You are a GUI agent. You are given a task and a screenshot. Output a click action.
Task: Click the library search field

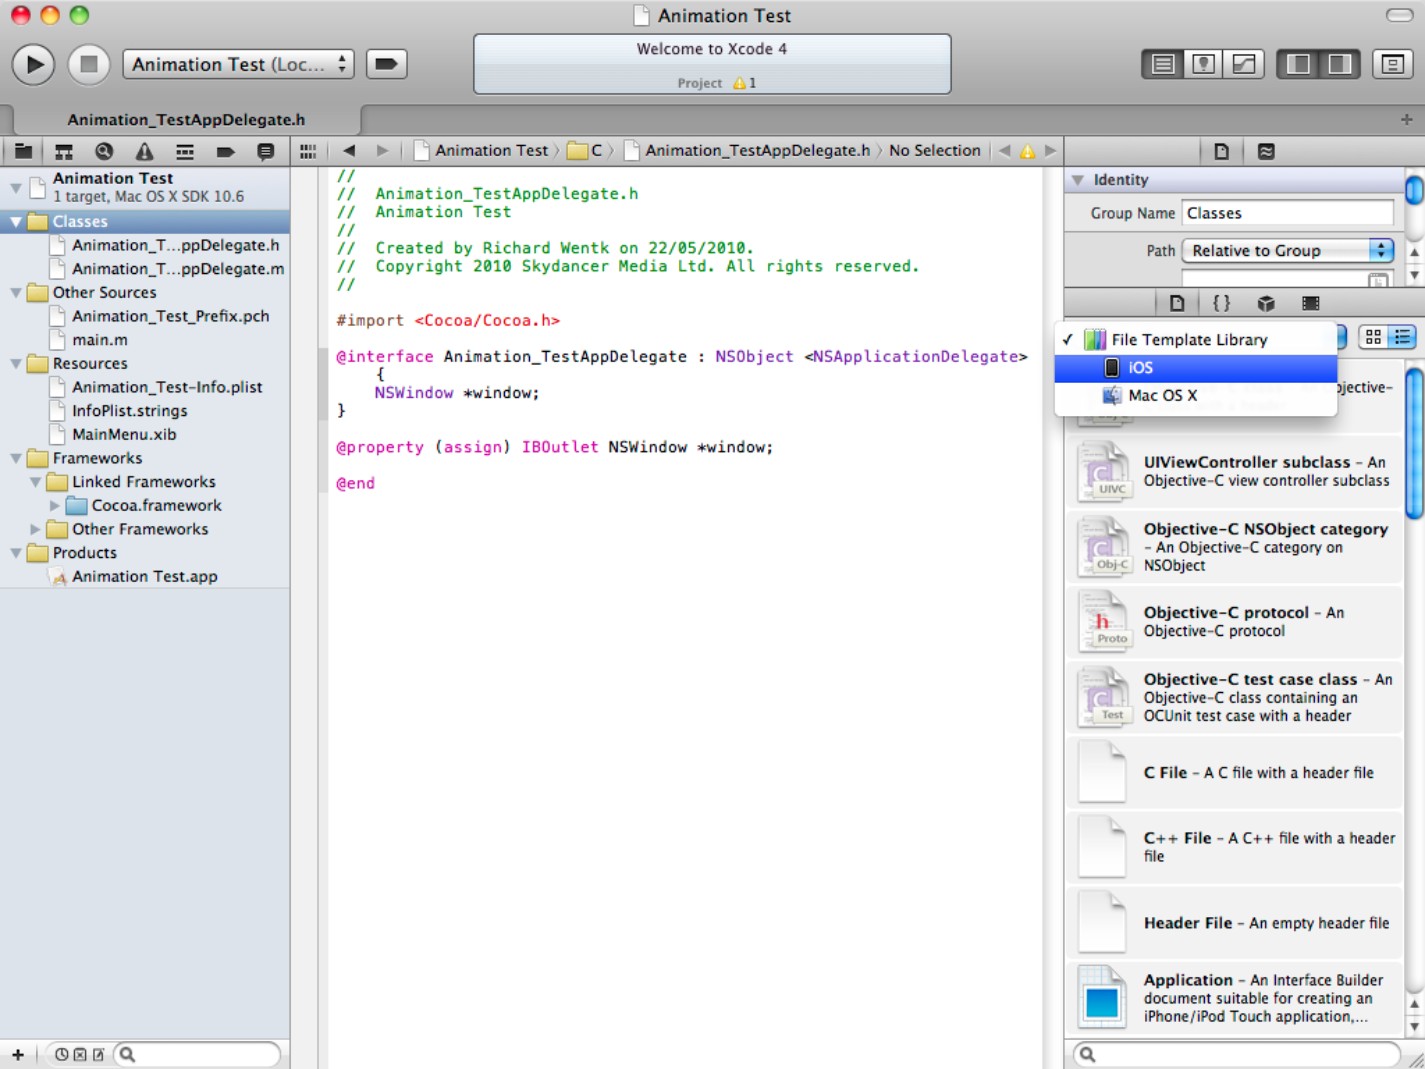pyautogui.click(x=1236, y=1054)
